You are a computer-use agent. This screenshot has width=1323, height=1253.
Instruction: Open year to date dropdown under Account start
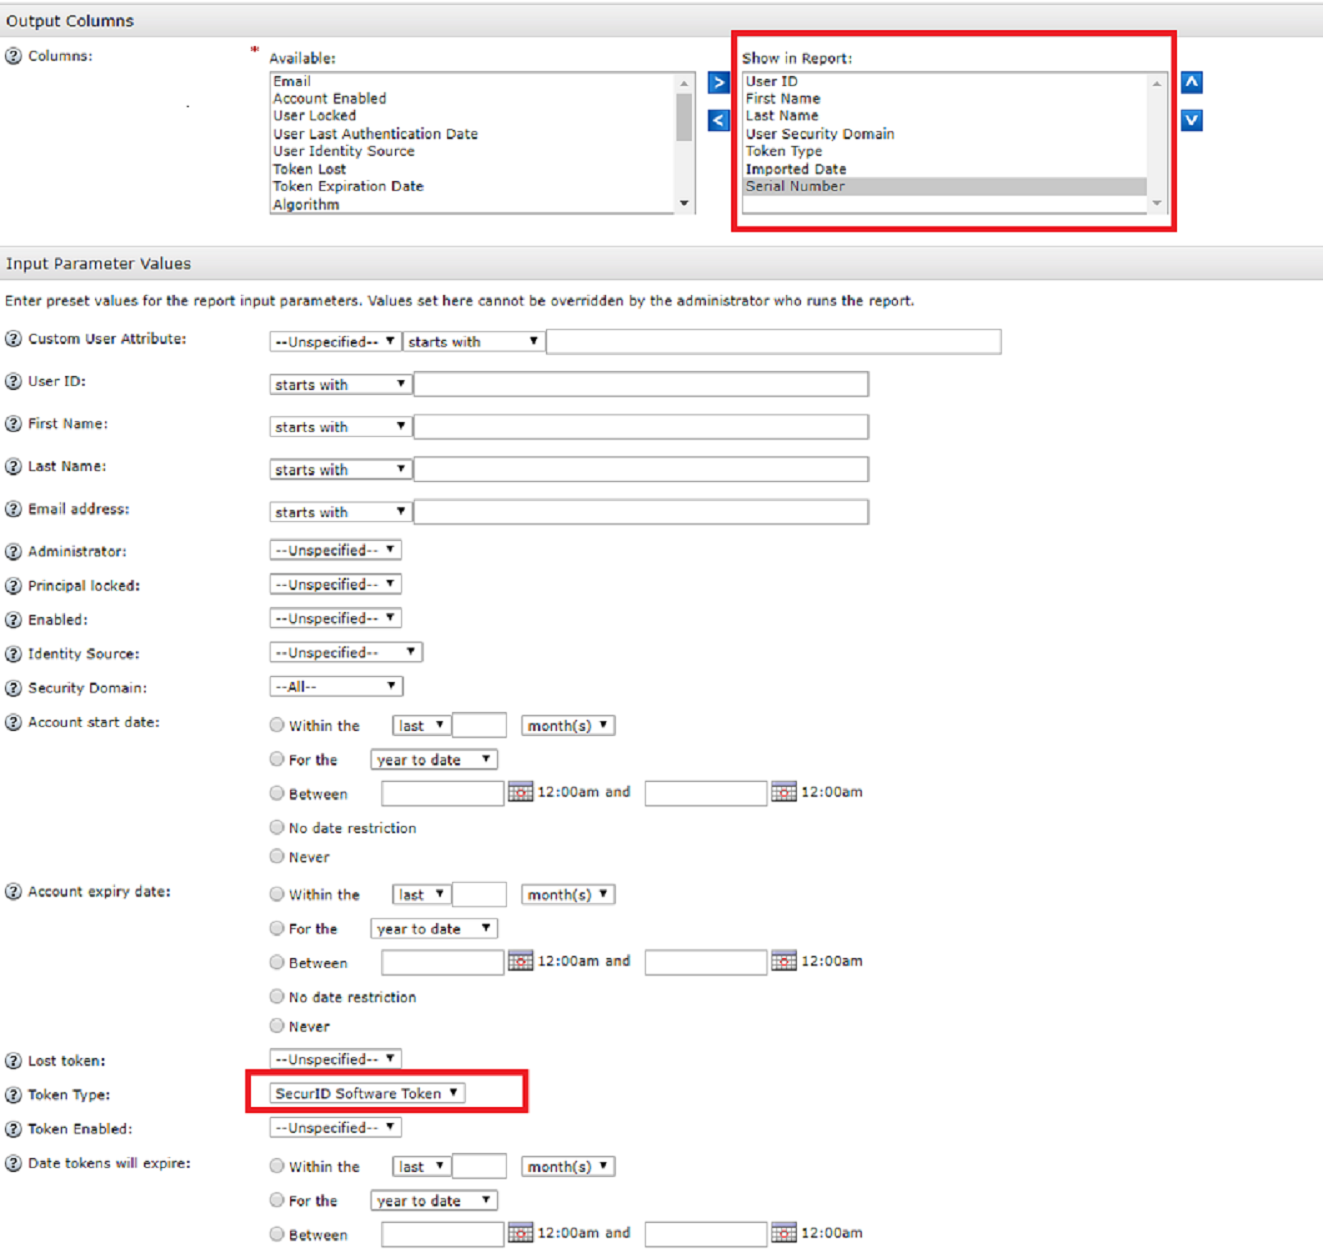[x=433, y=759]
